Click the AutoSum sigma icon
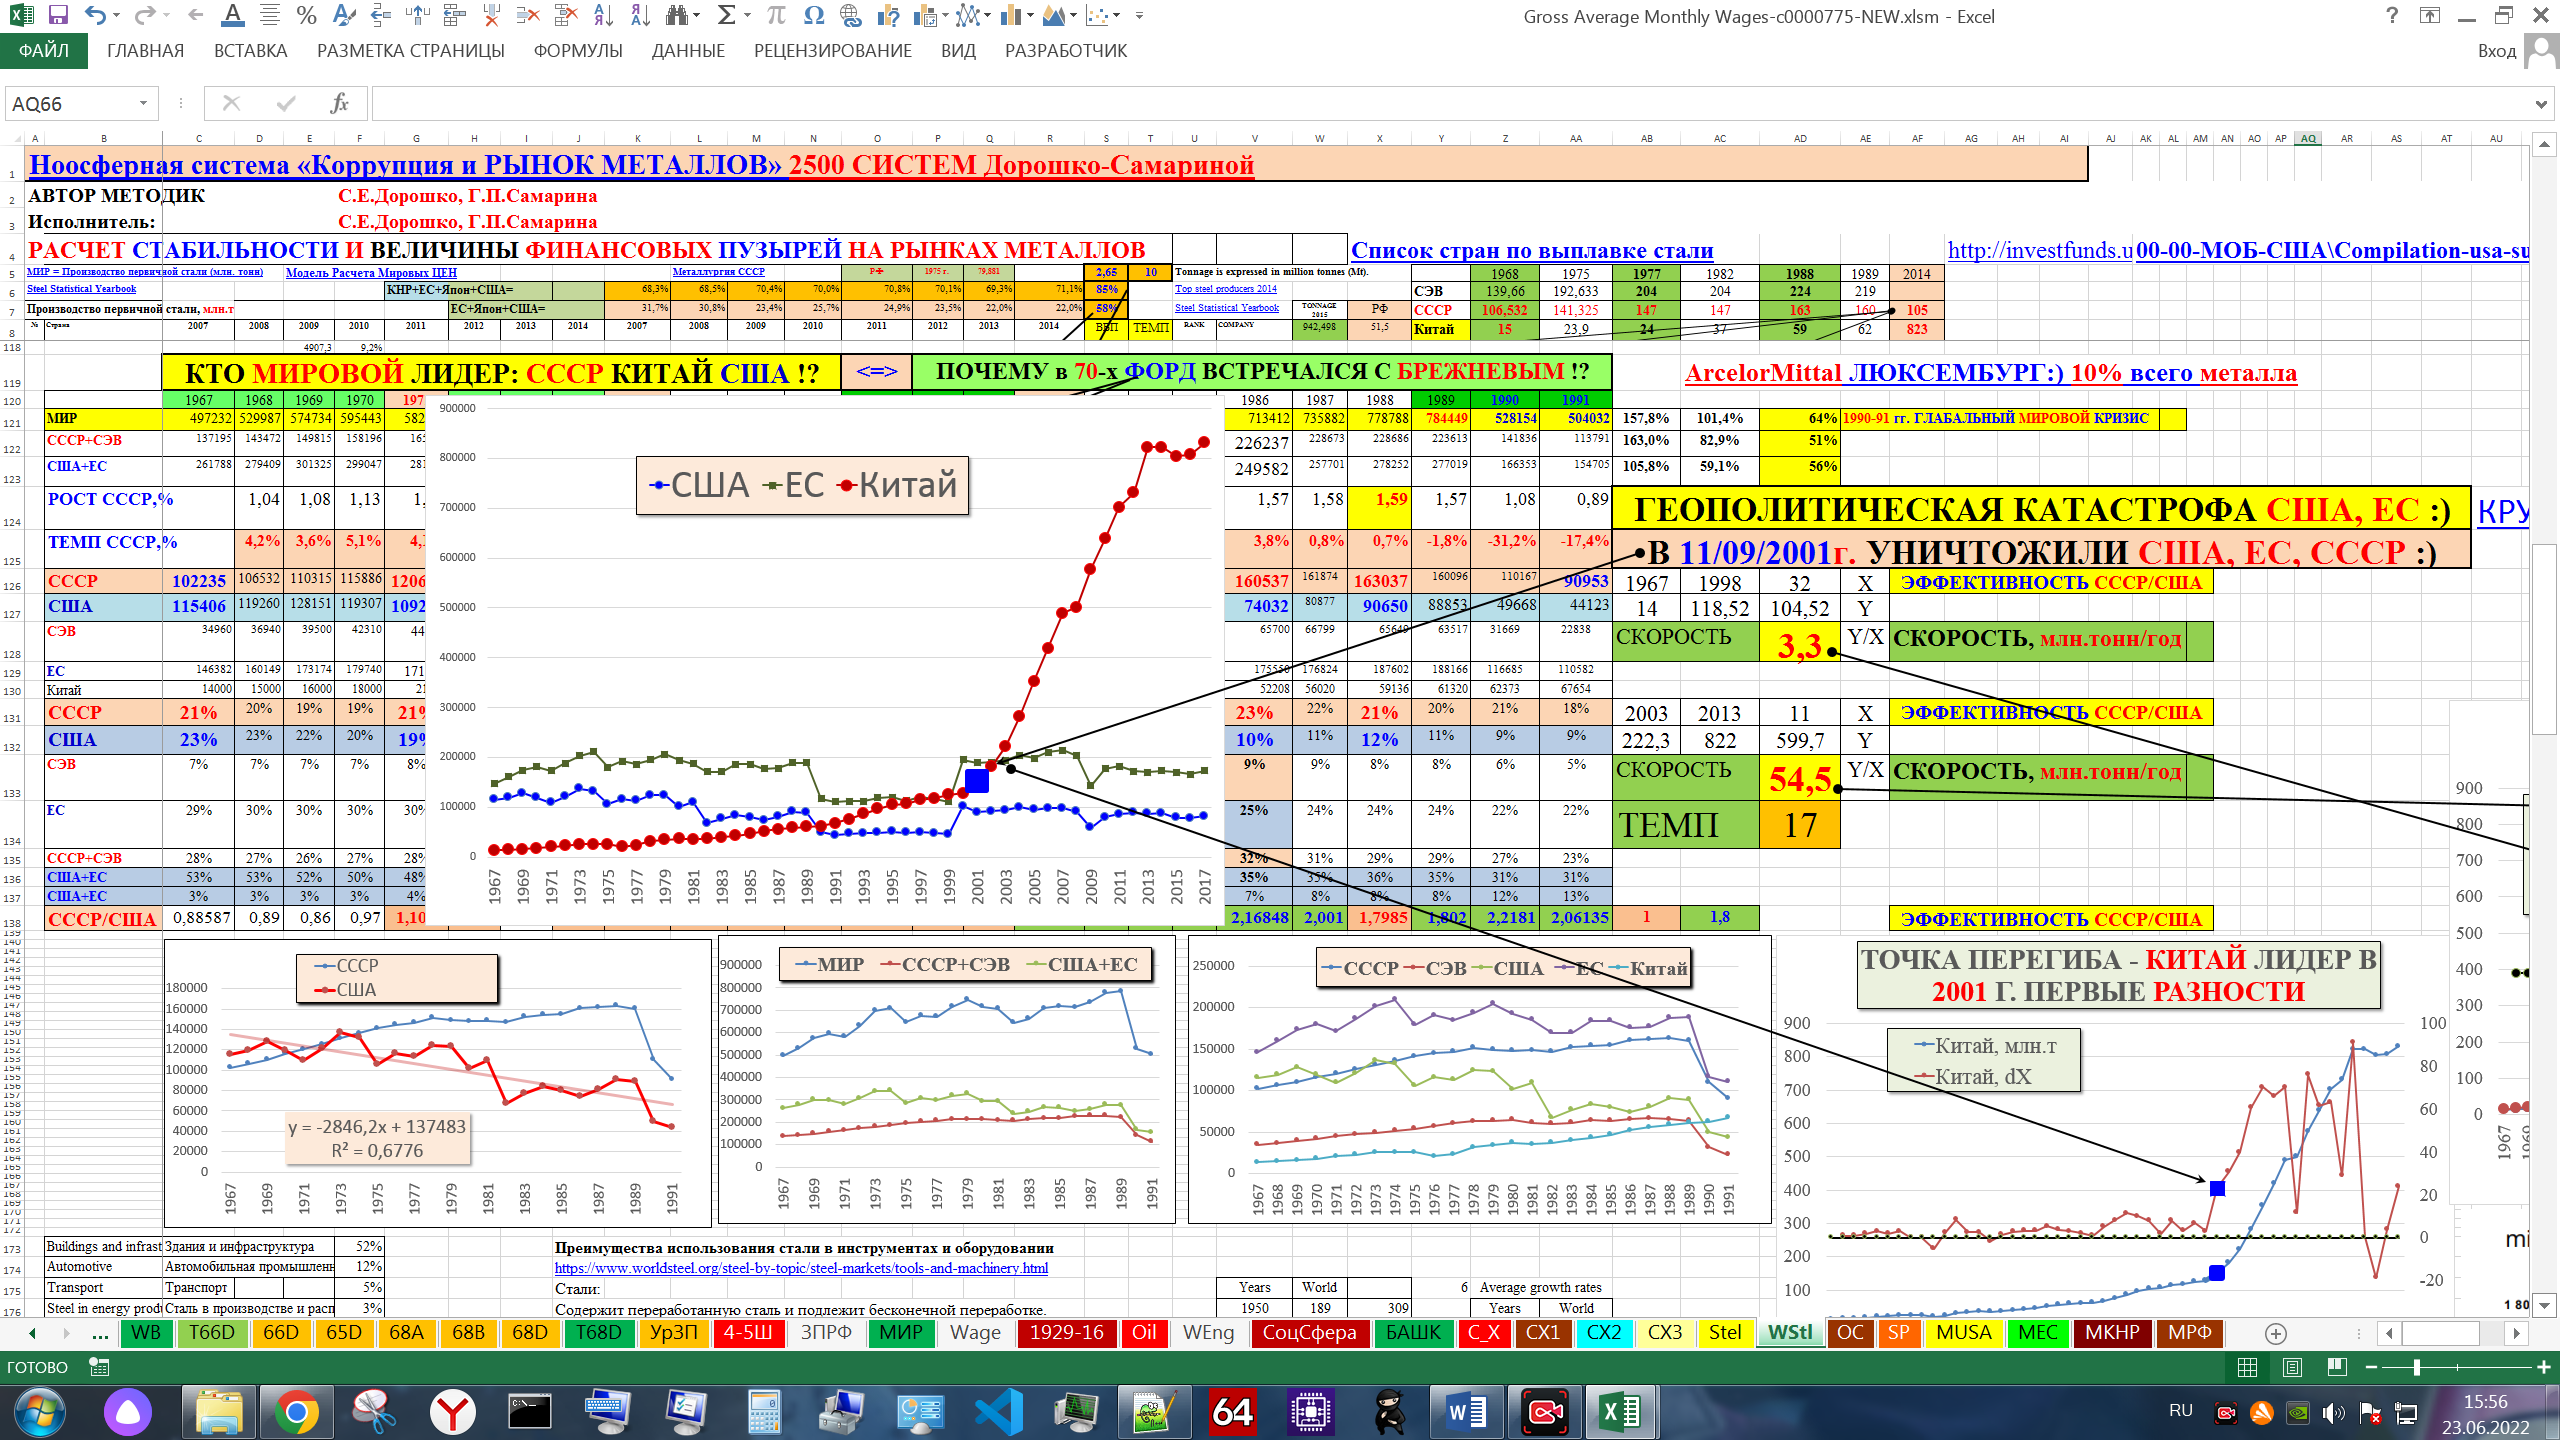 point(726,15)
